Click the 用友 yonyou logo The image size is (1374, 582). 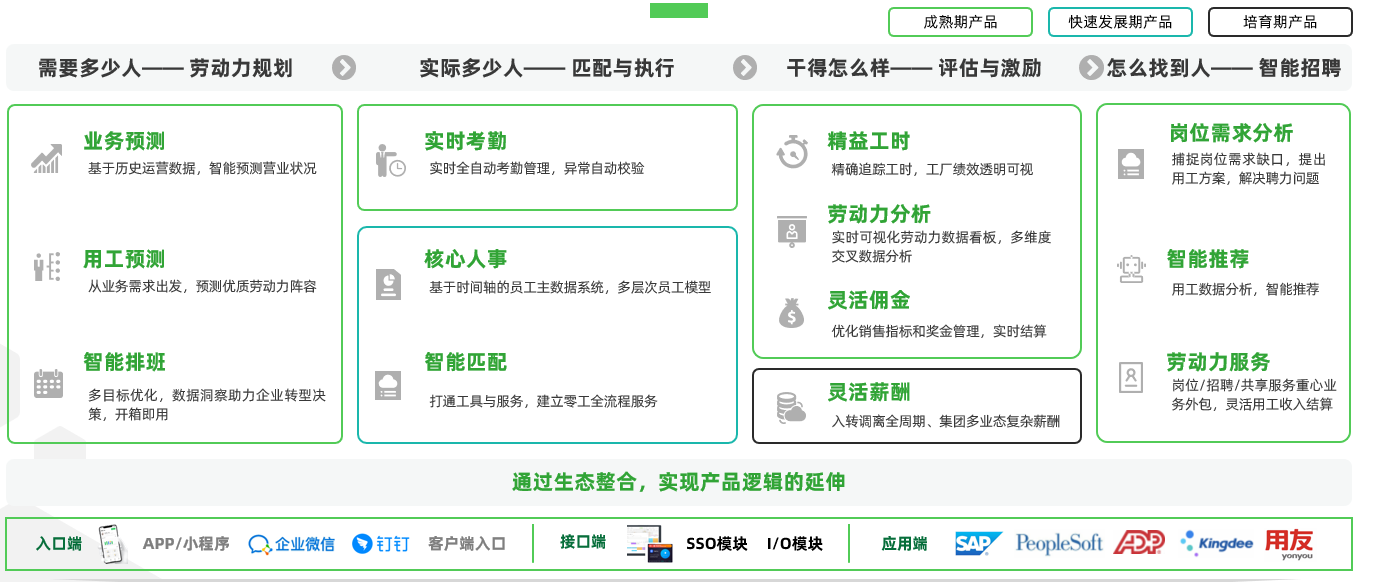point(1289,543)
